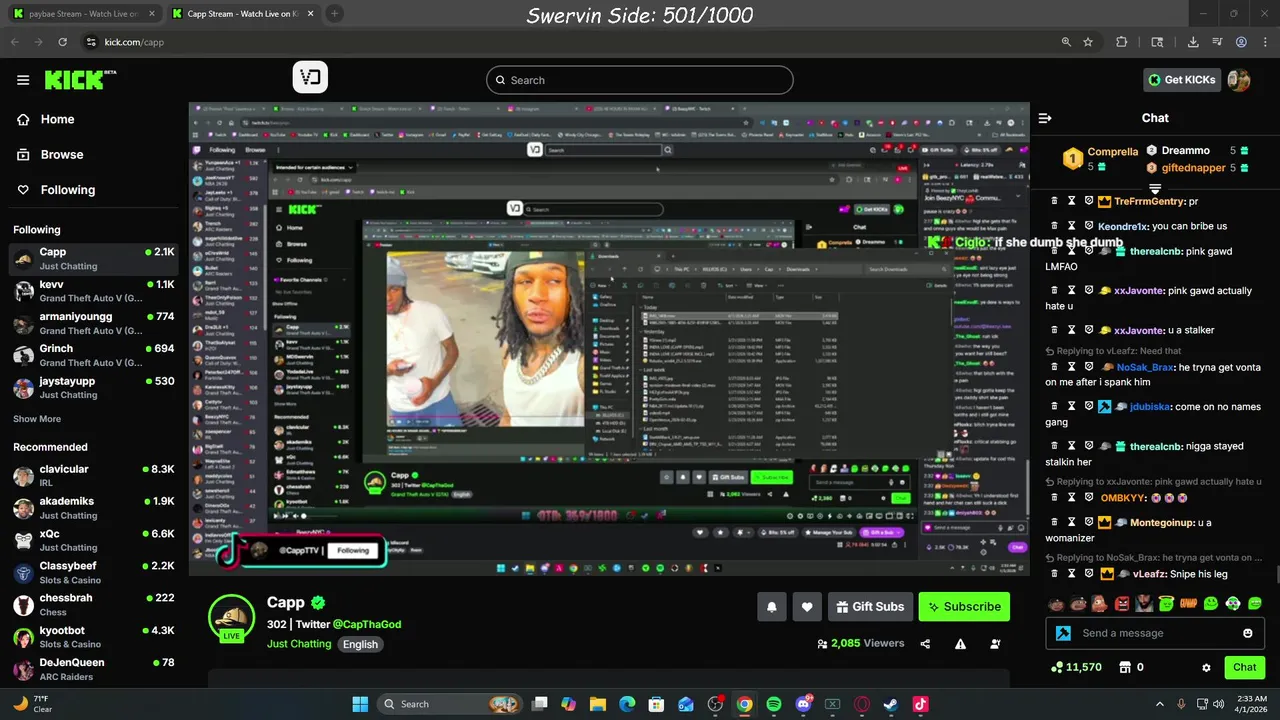Click Capp's verified badge next to name
This screenshot has height=720, width=1280.
click(x=318, y=602)
